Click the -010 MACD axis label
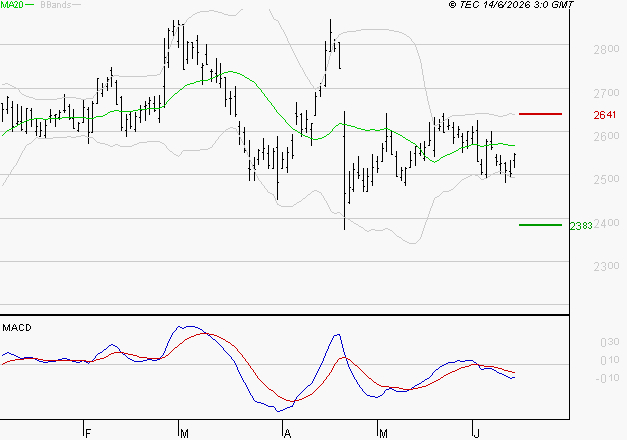The width and height of the screenshot is (627, 440). pos(607,378)
